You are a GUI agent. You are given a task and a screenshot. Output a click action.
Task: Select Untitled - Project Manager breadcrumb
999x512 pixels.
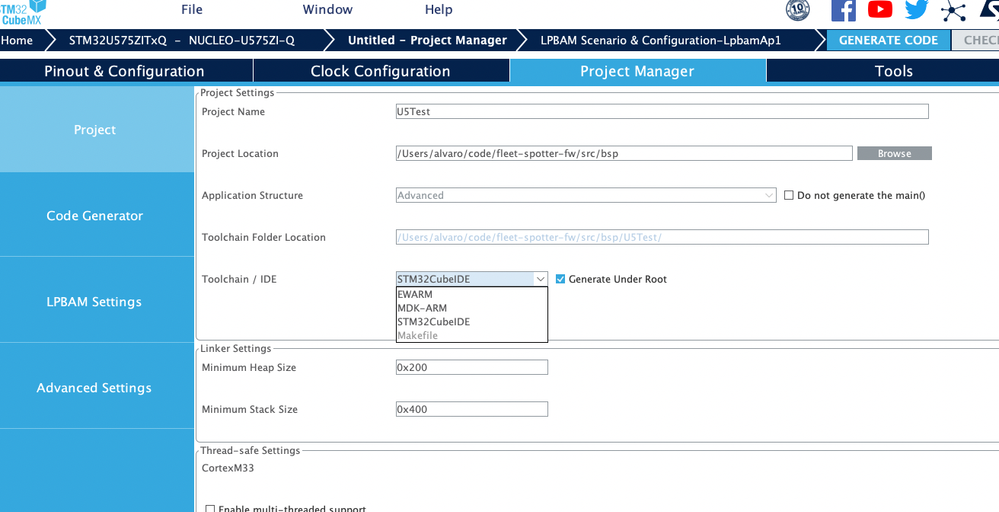pos(427,40)
